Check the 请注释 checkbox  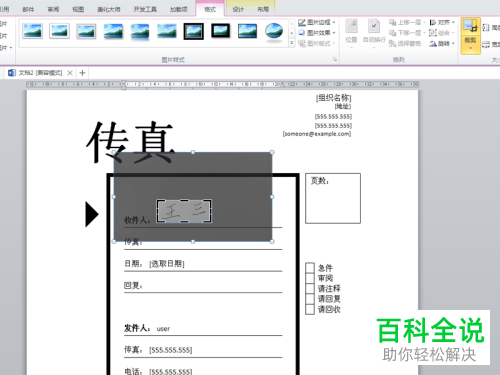click(x=310, y=288)
